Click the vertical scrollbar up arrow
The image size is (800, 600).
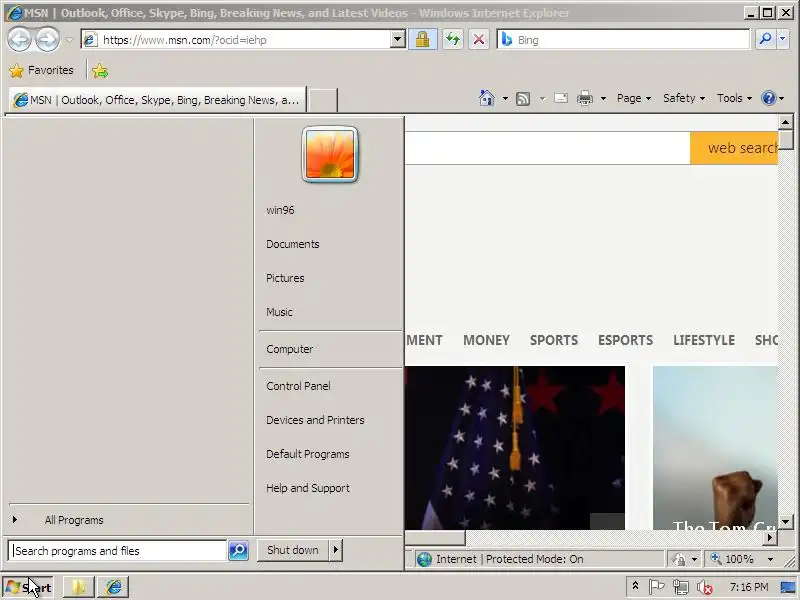[x=785, y=122]
